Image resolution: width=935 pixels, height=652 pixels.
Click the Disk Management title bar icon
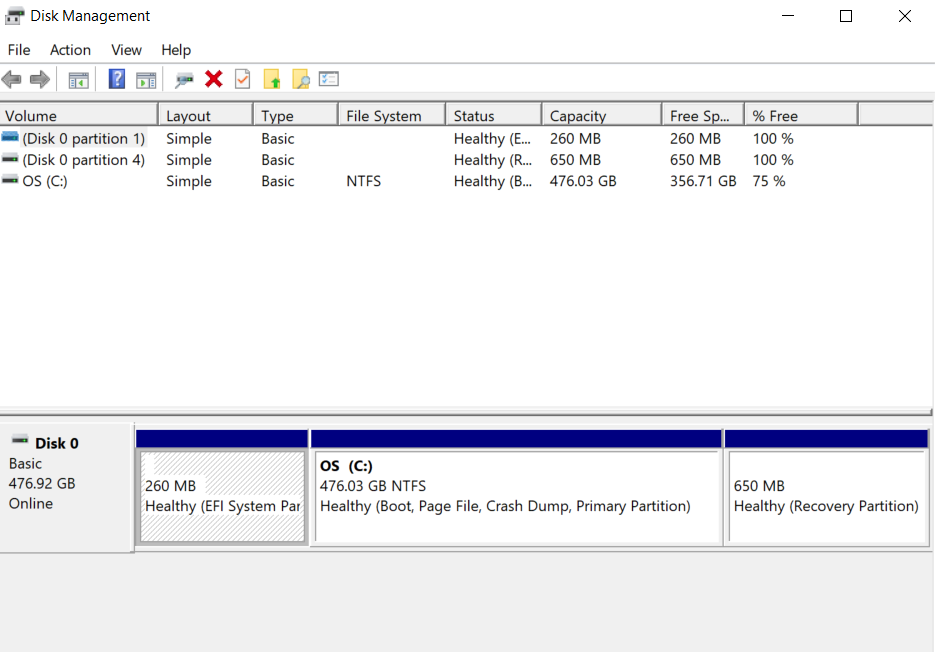pos(14,16)
